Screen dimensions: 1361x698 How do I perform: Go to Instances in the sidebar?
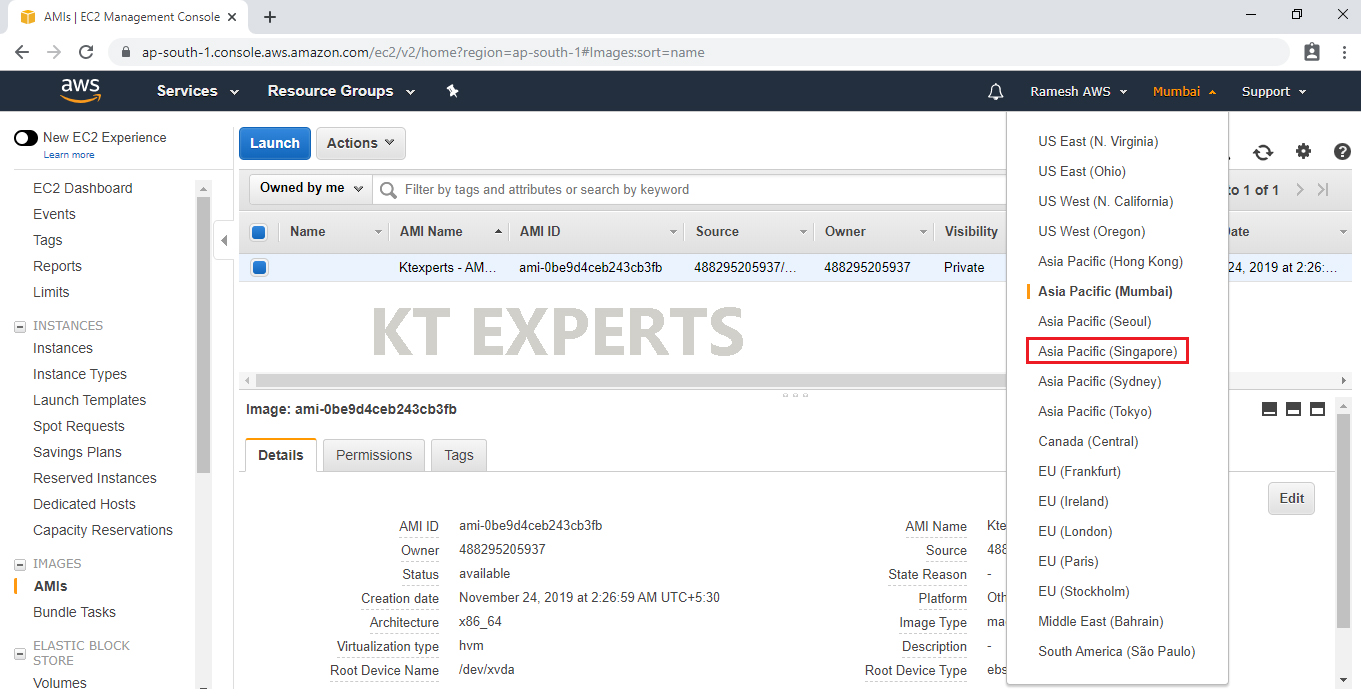coord(62,348)
